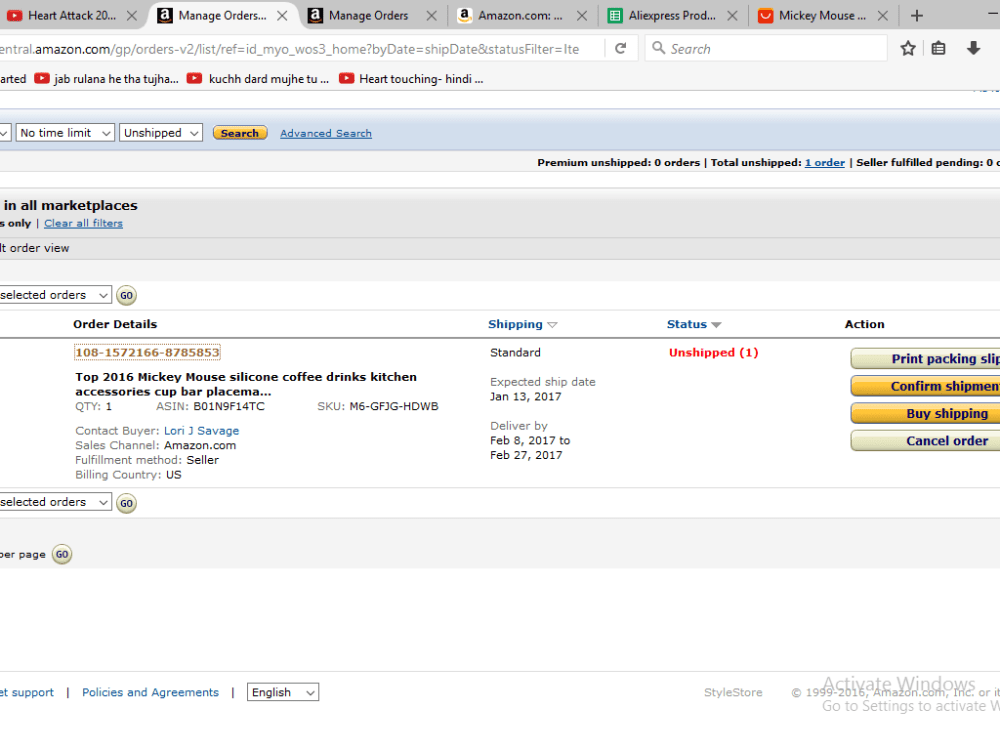
Task: Click the upper GO button beside selected orders
Action: click(126, 295)
